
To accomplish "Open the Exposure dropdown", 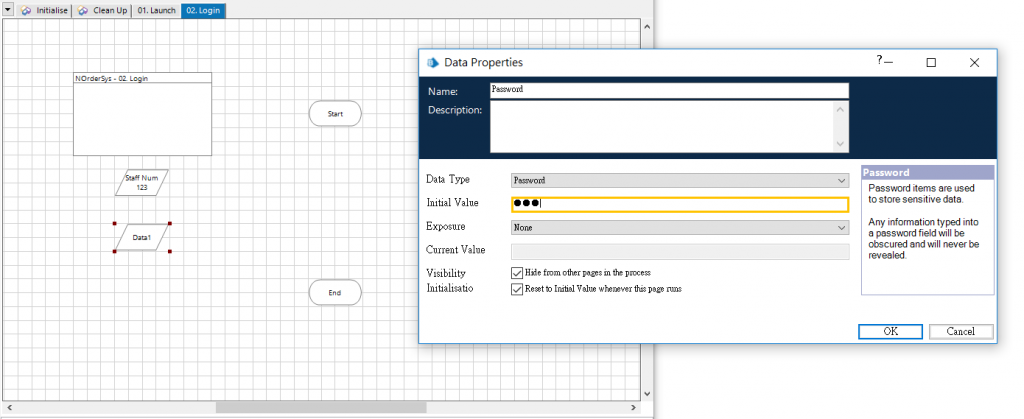I will tap(680, 228).
